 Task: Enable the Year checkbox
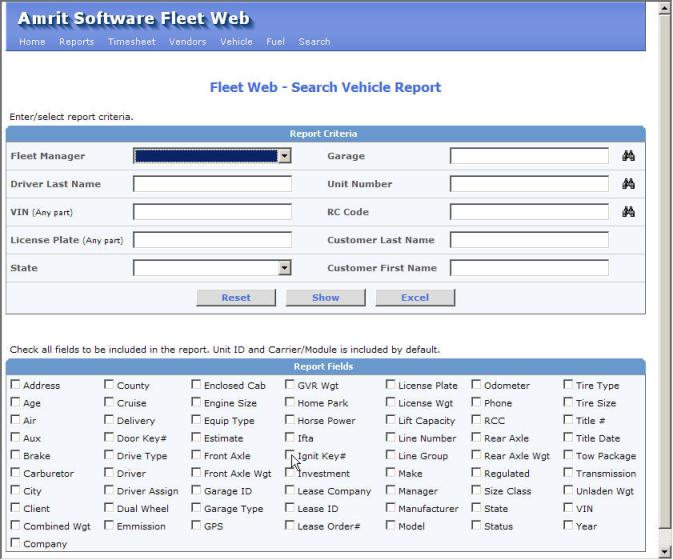568,525
